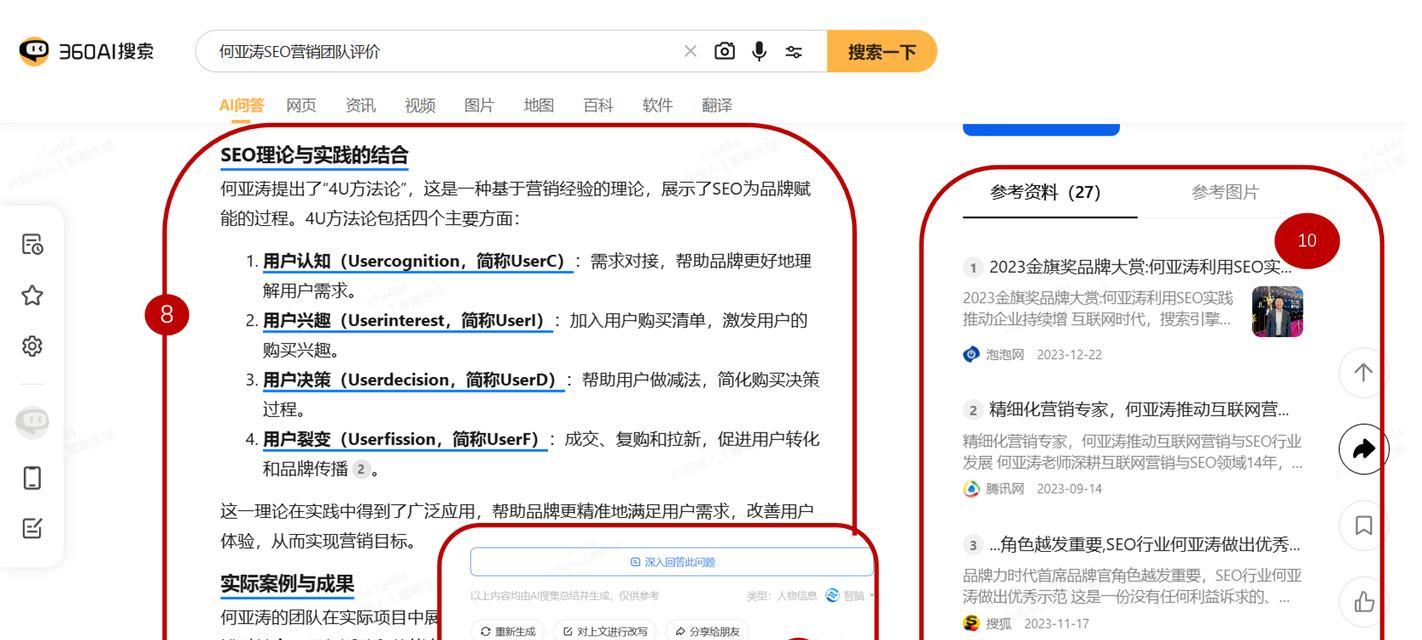This screenshot has height=640, width=1422.
Task: Click 实际案例与成果 heading
Action: pyautogui.click(x=287, y=584)
